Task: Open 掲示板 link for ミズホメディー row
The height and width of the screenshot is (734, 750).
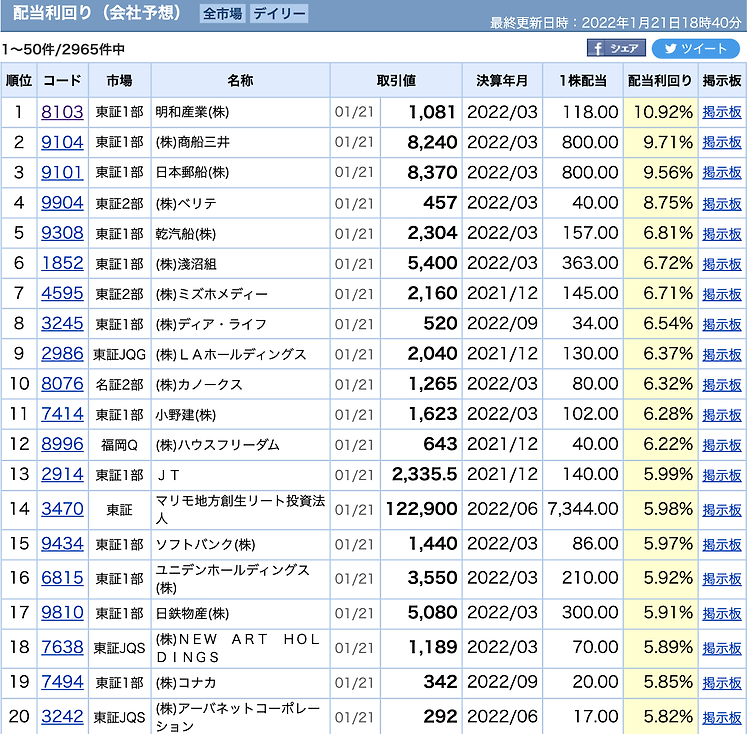Action: tap(722, 294)
